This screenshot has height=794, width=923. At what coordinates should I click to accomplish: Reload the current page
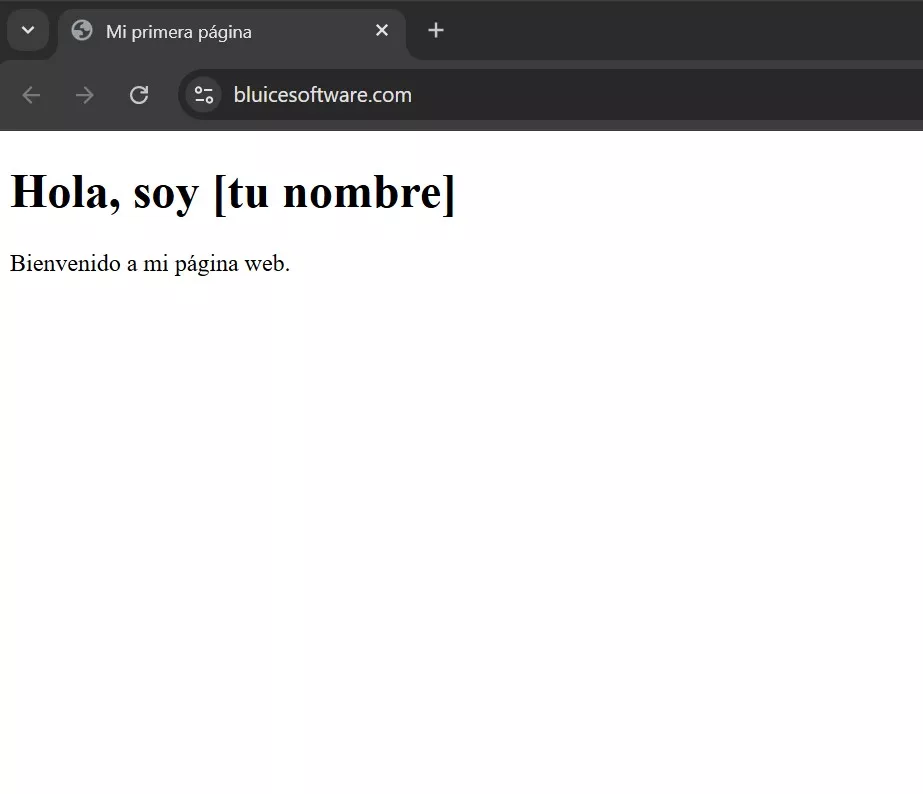[139, 95]
